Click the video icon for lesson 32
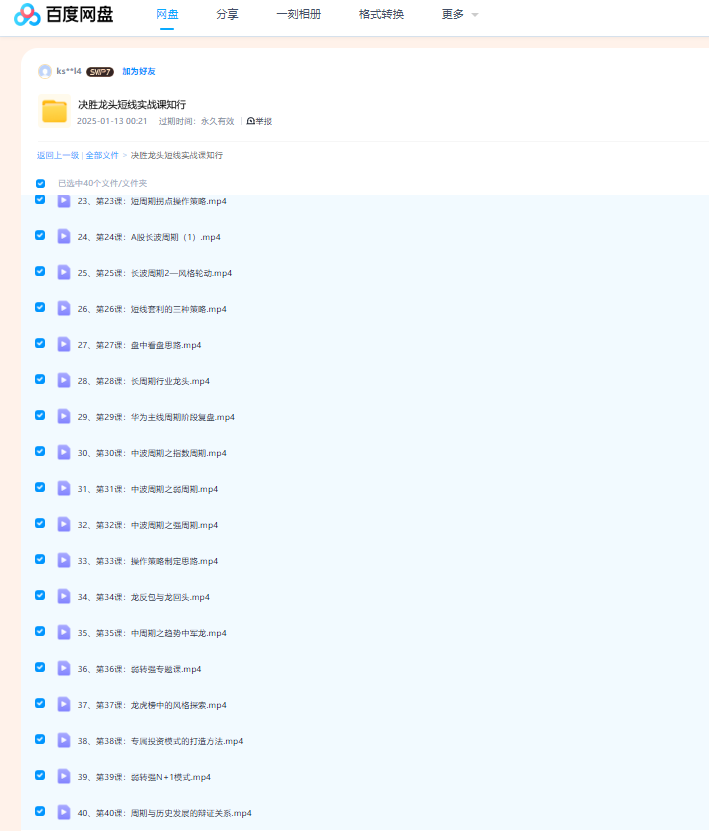The image size is (709, 831). (x=64, y=525)
